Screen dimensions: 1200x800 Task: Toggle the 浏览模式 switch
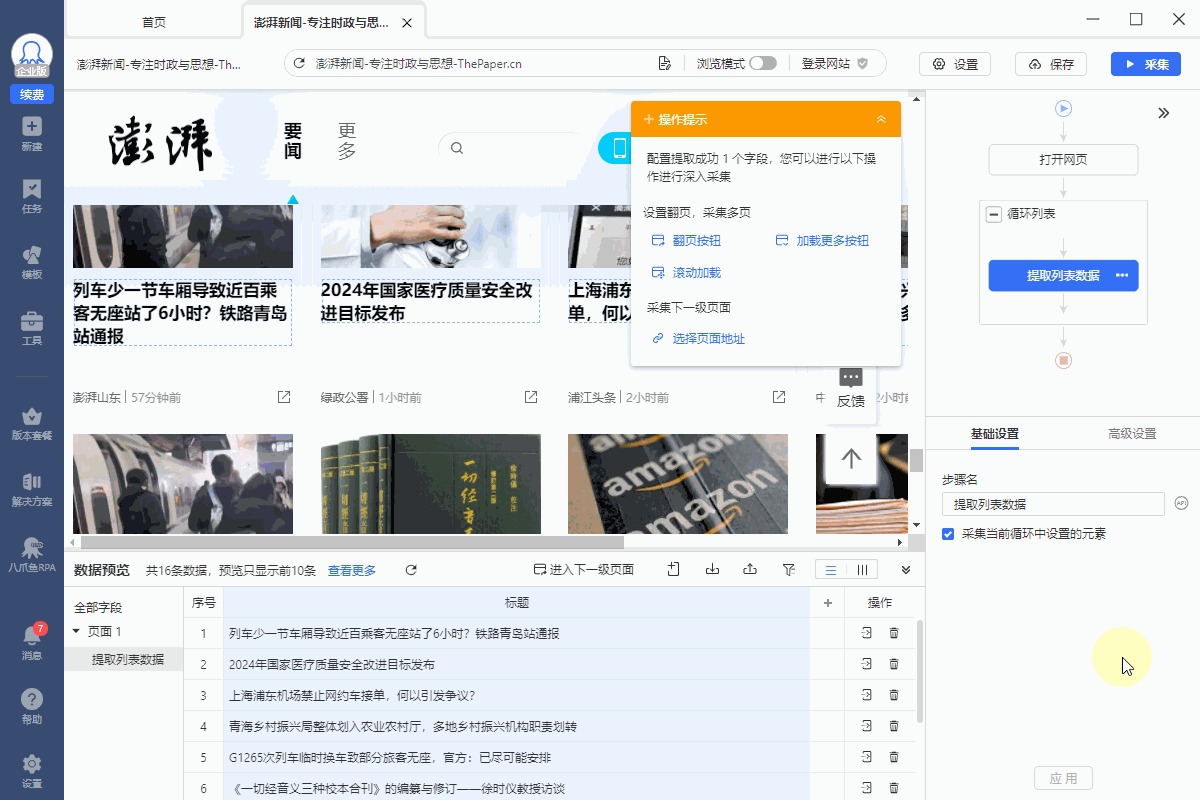(x=762, y=64)
